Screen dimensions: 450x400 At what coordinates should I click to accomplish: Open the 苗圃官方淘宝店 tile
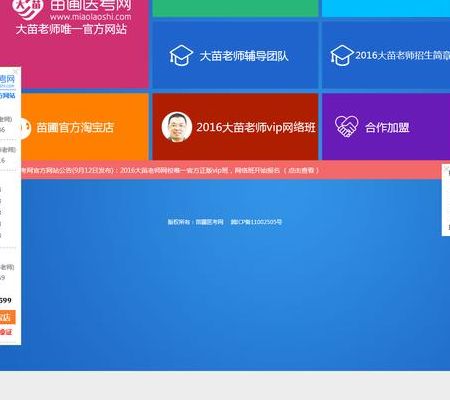coord(85,127)
